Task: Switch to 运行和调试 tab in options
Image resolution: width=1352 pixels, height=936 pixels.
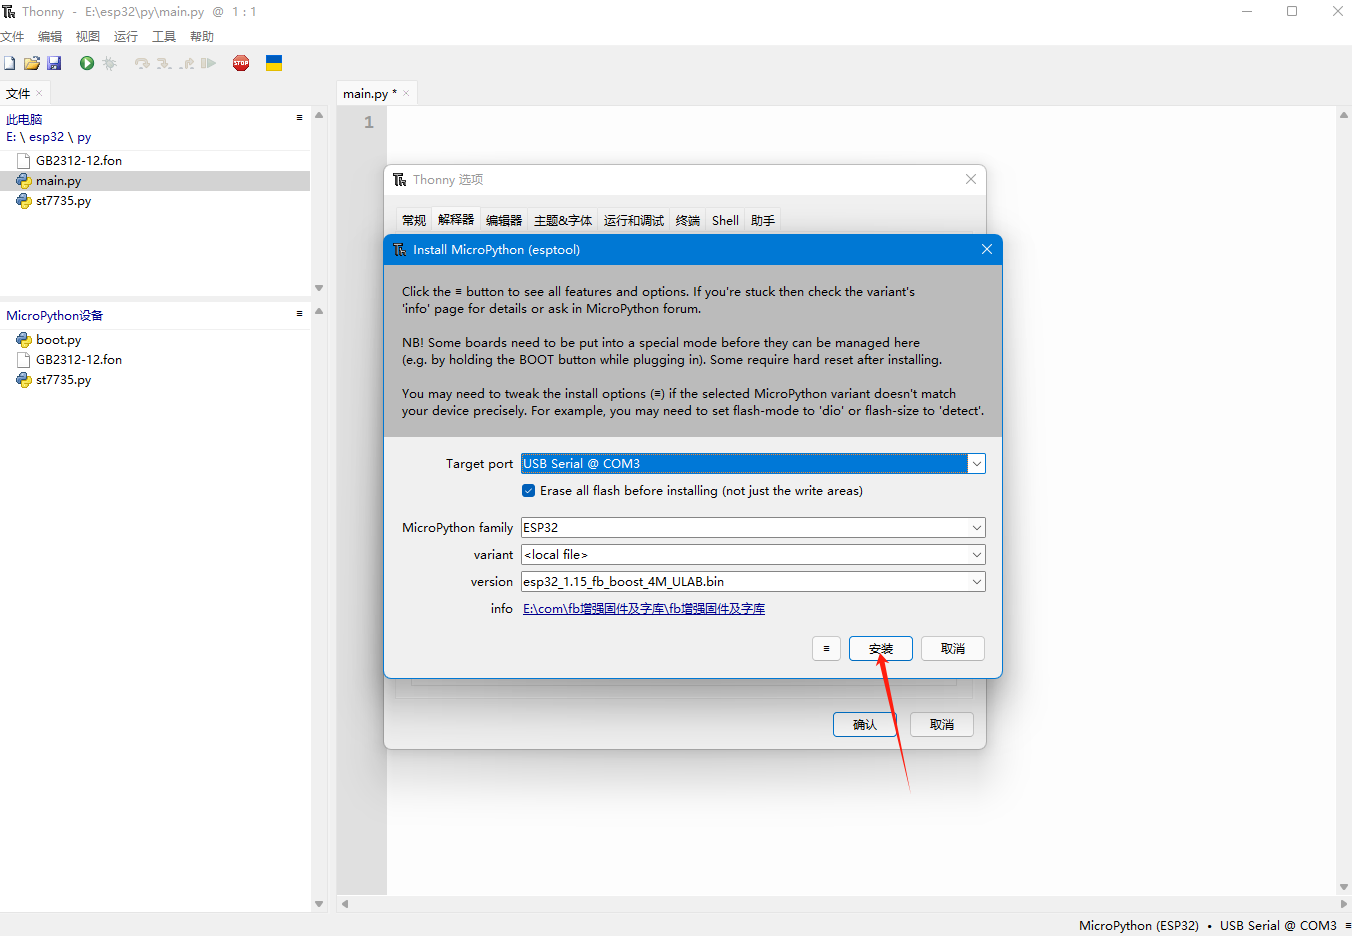Action: [634, 220]
